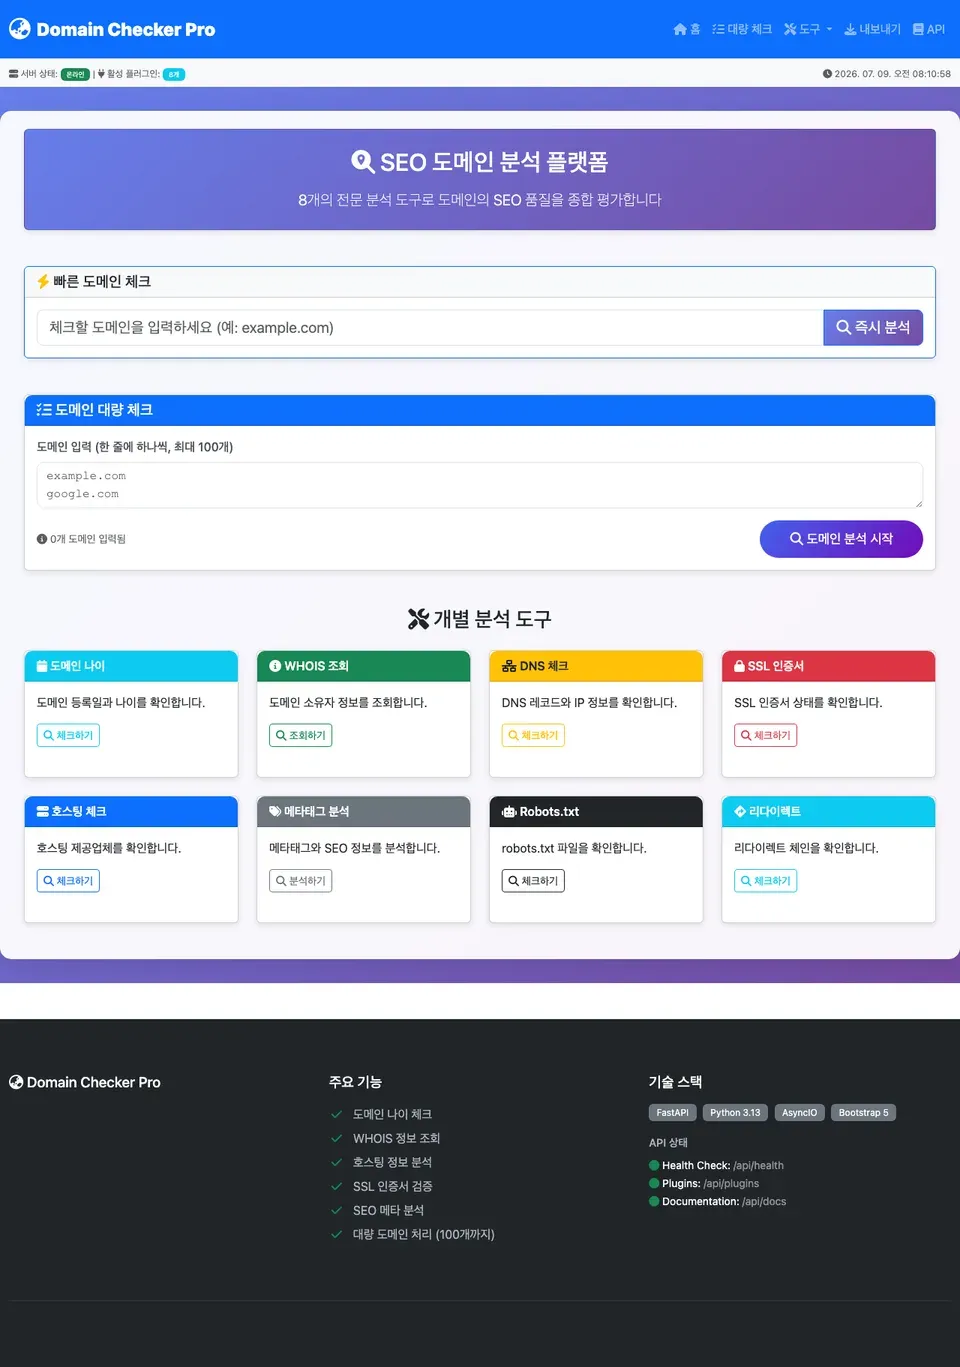The height and width of the screenshot is (1367, 960).
Task: Click 분석하기 under 메타태그 분석
Action: pos(301,881)
